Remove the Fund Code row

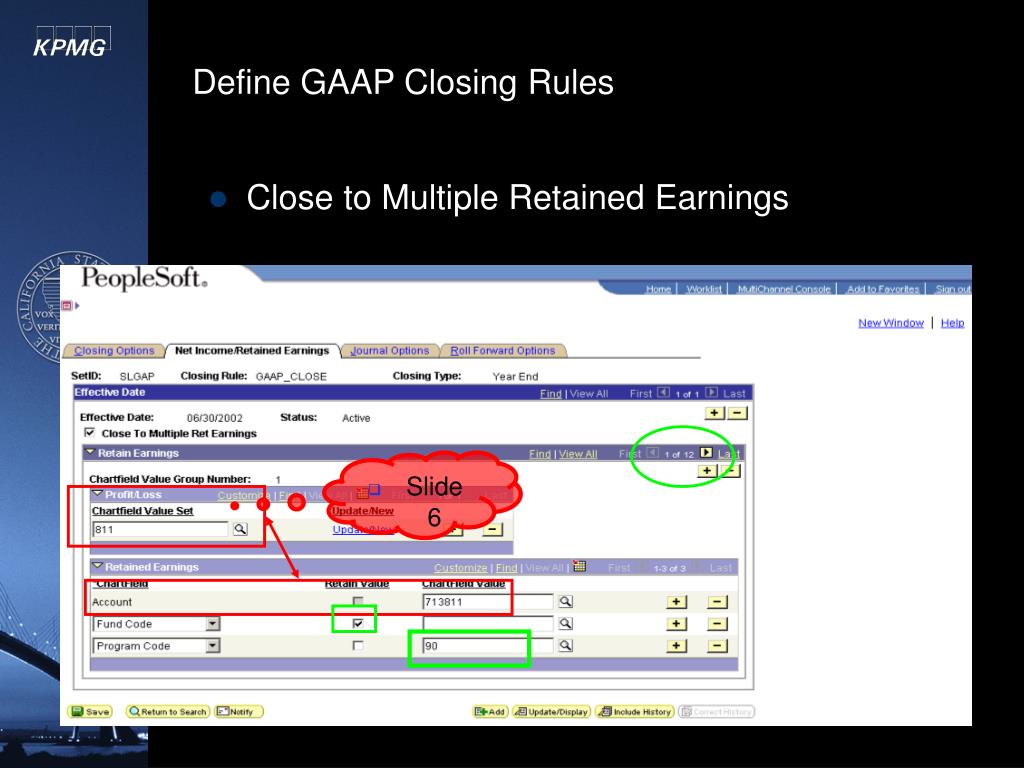click(x=717, y=624)
